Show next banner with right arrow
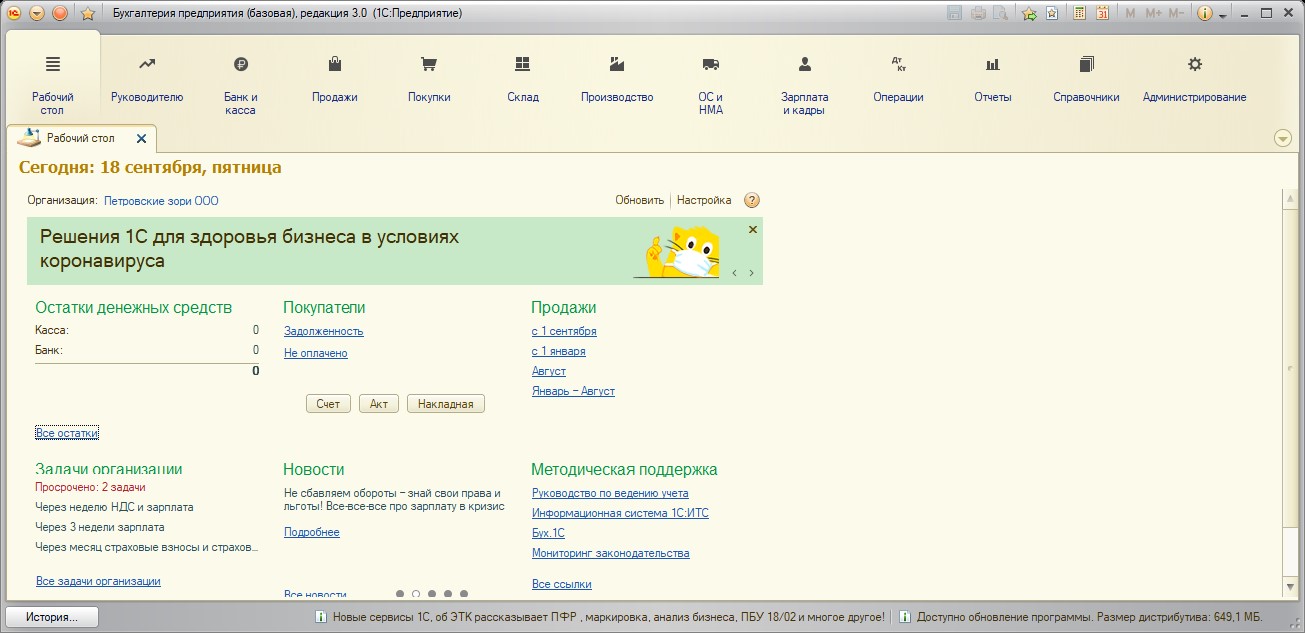1305x633 pixels. pyautogui.click(x=751, y=273)
